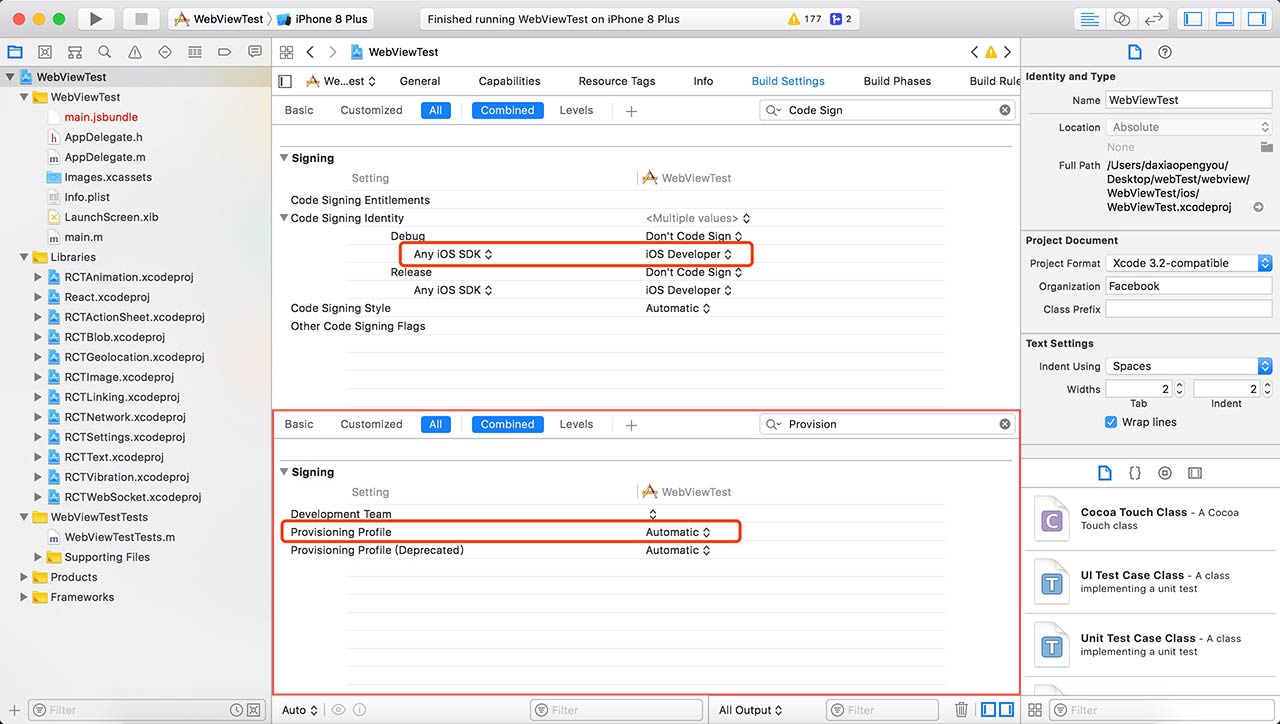Open the source control navigator icon
Screen dimensions: 1280x724
coord(44,52)
